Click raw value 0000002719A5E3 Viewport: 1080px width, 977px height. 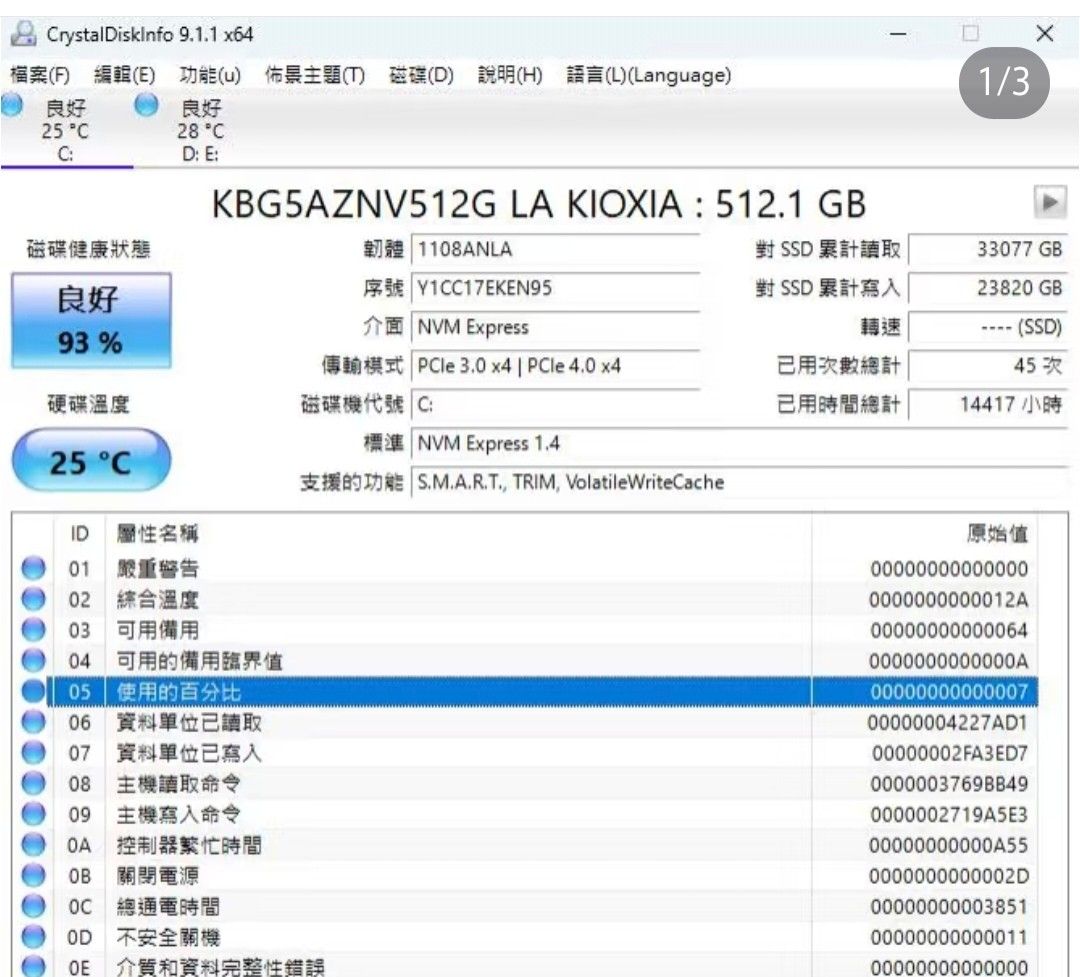948,815
